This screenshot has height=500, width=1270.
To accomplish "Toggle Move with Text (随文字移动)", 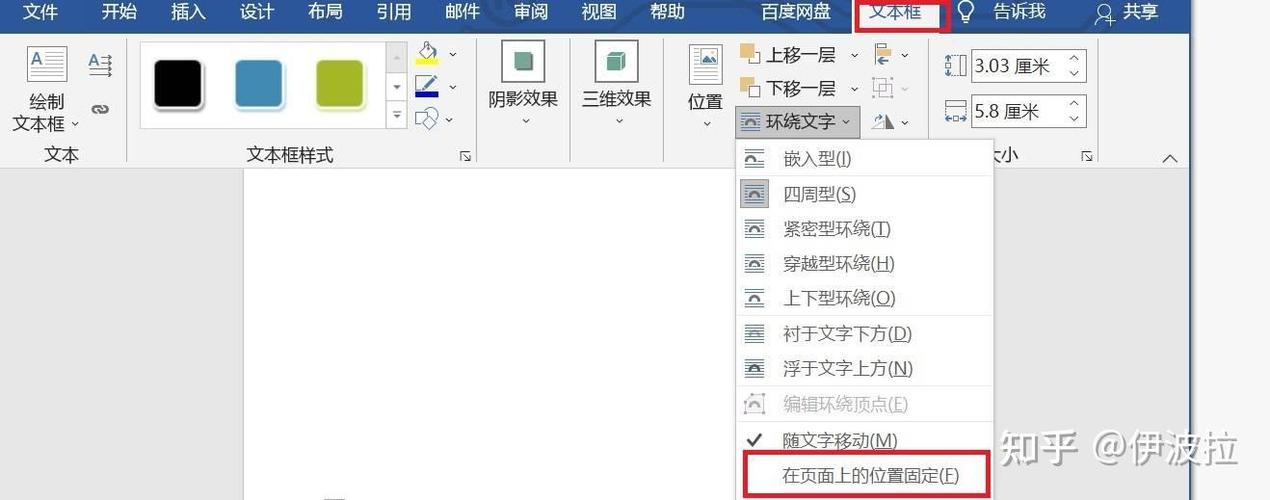I will (865, 440).
